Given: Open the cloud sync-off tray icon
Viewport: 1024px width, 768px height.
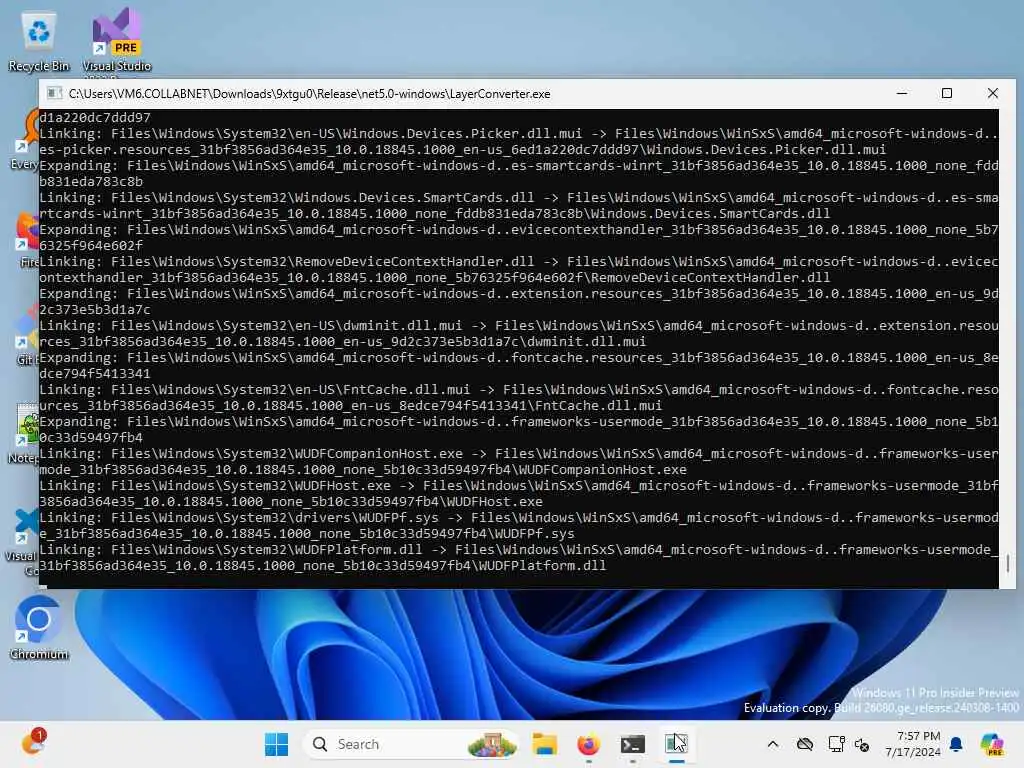Looking at the screenshot, I should pos(805,744).
